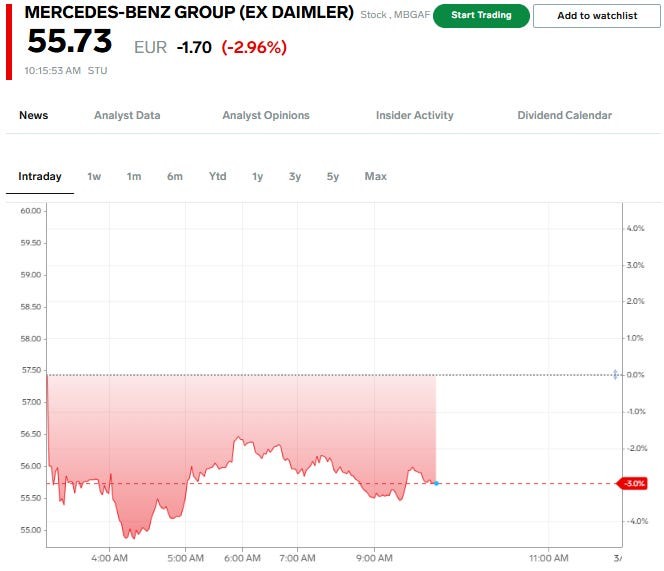Open the News tab

(x=33, y=115)
